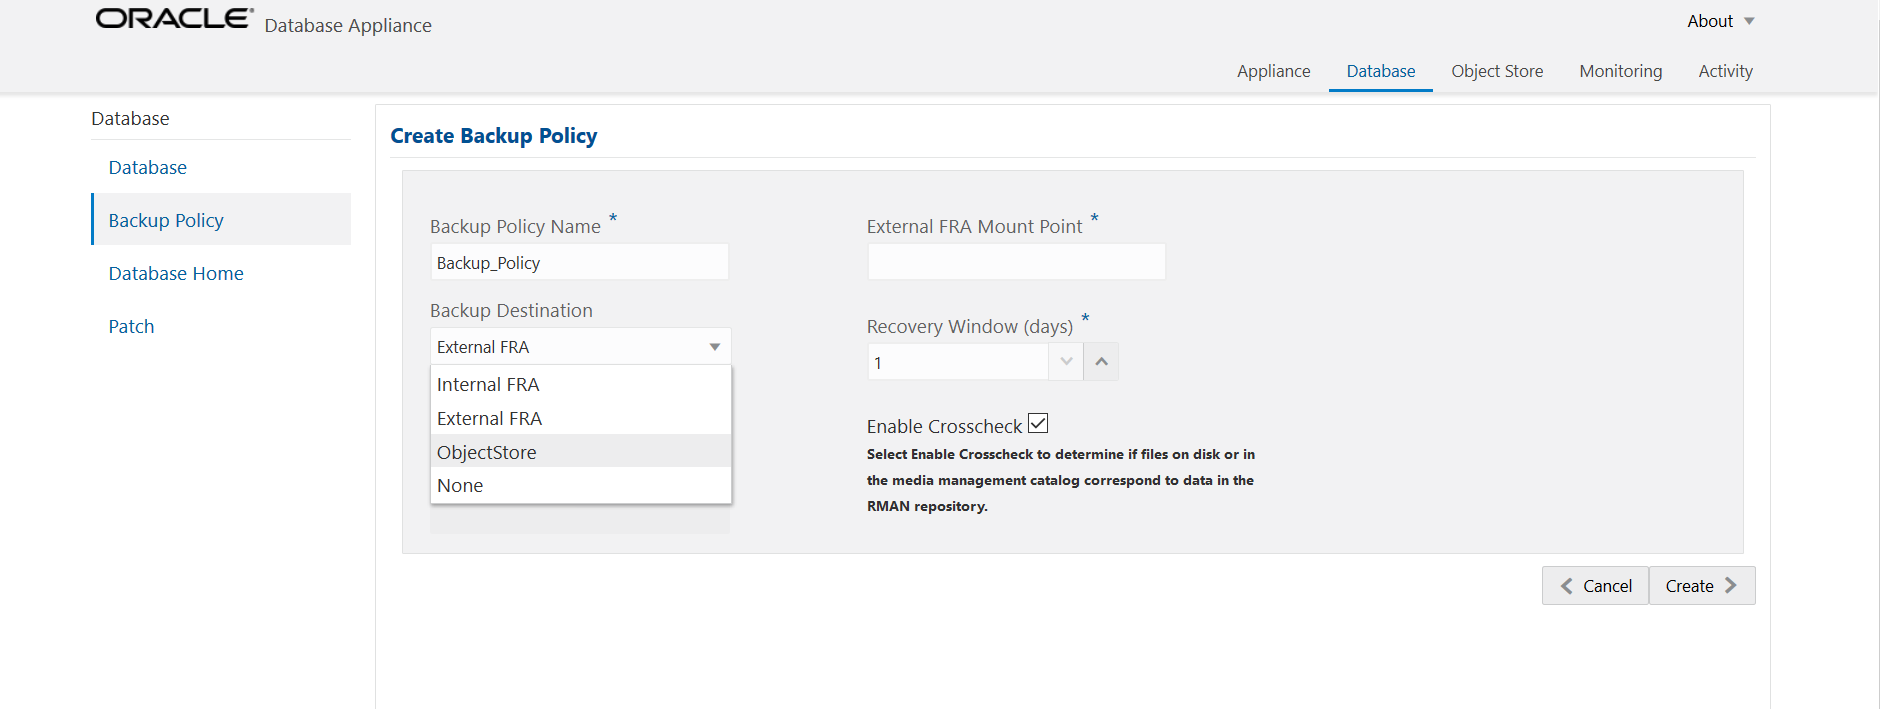The image size is (1880, 709).
Task: Increase Recovery Window with up arrow
Action: click(x=1101, y=362)
